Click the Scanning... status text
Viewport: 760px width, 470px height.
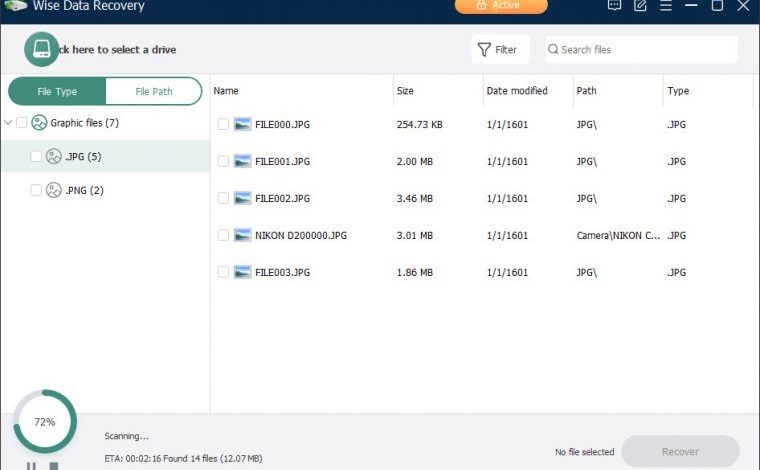click(127, 436)
